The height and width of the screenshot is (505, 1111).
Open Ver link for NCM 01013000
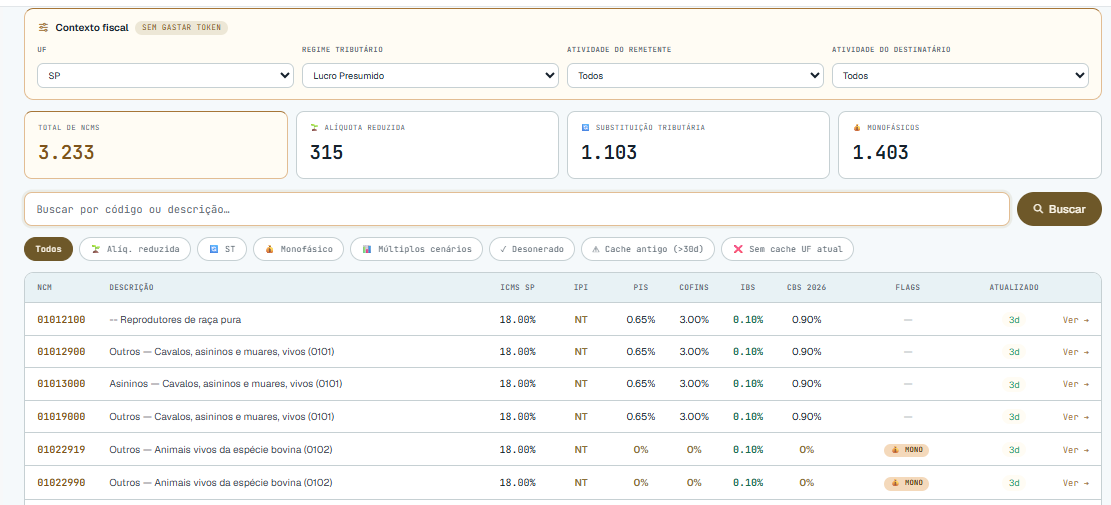(x=1076, y=384)
